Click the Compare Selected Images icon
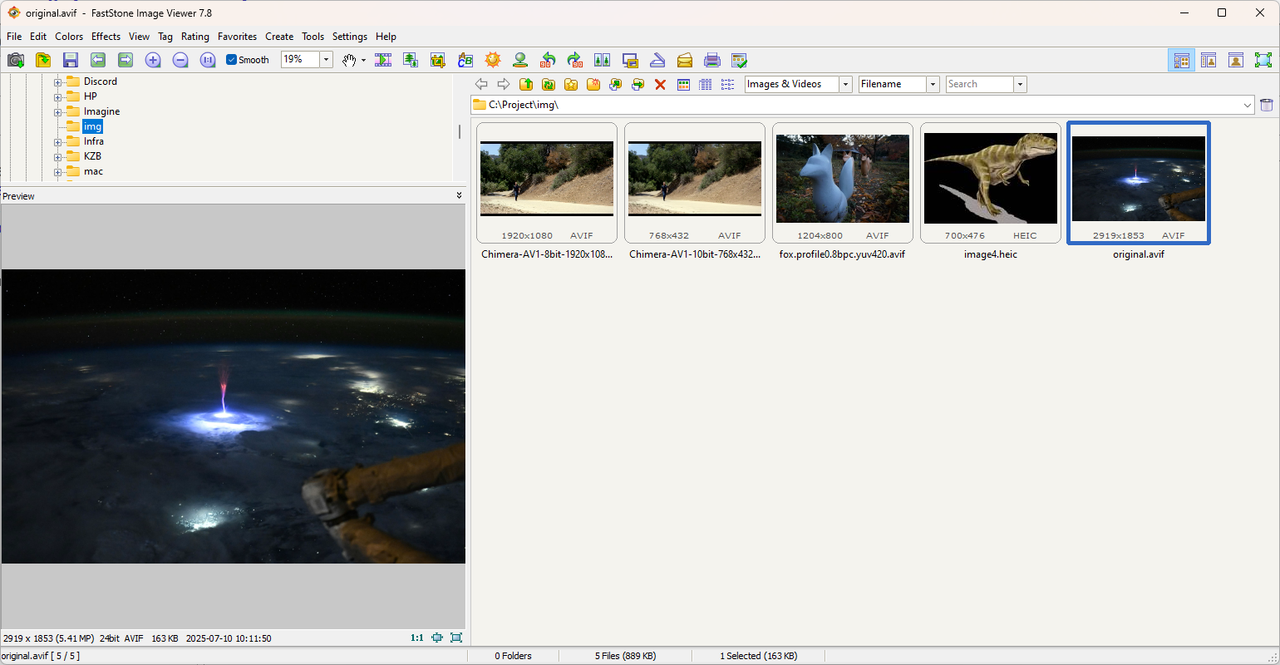The width and height of the screenshot is (1280, 665). click(602, 60)
